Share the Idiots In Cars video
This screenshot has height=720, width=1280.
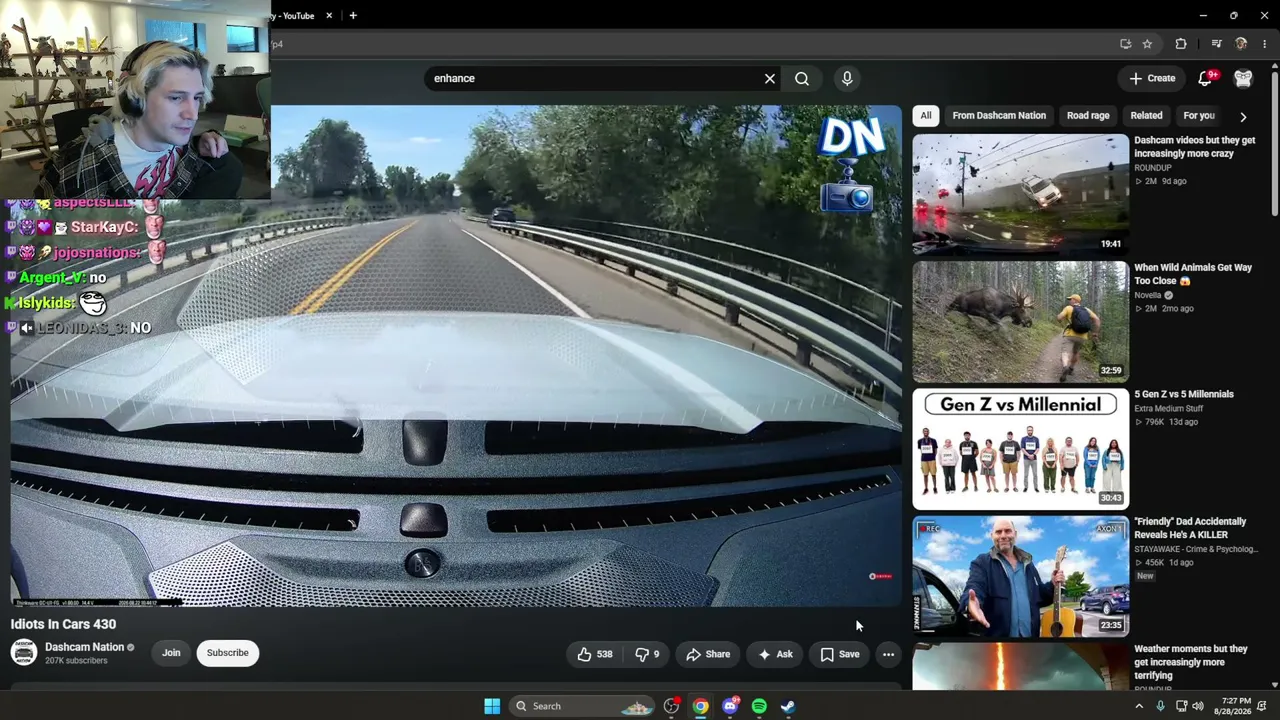708,654
